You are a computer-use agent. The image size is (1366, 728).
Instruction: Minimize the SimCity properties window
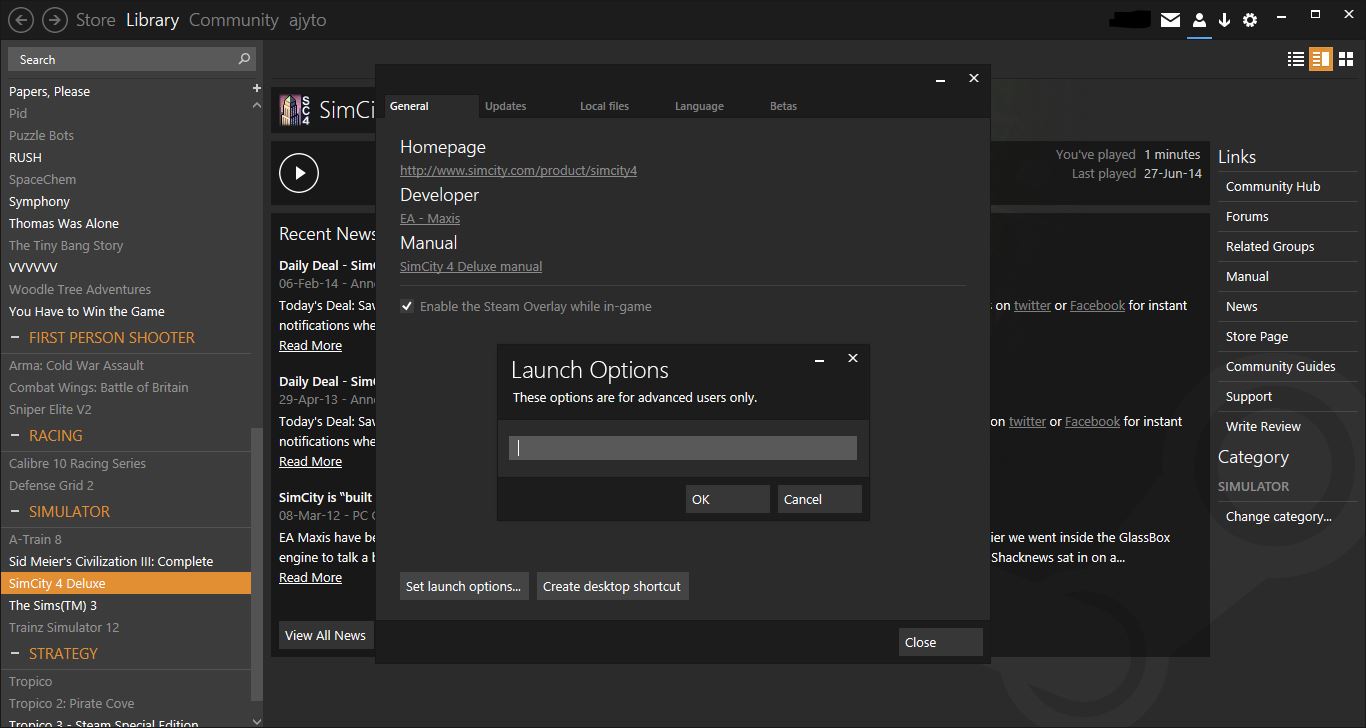[940, 79]
